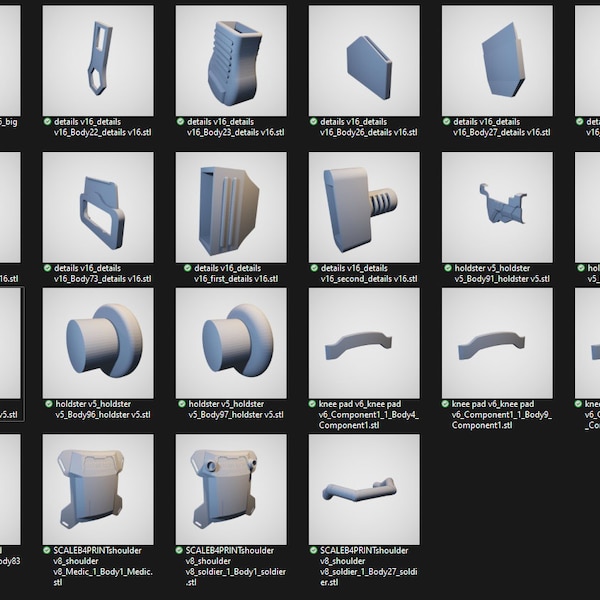Open the knee pad v6 Body4 thumbnail

[x=364, y=343]
